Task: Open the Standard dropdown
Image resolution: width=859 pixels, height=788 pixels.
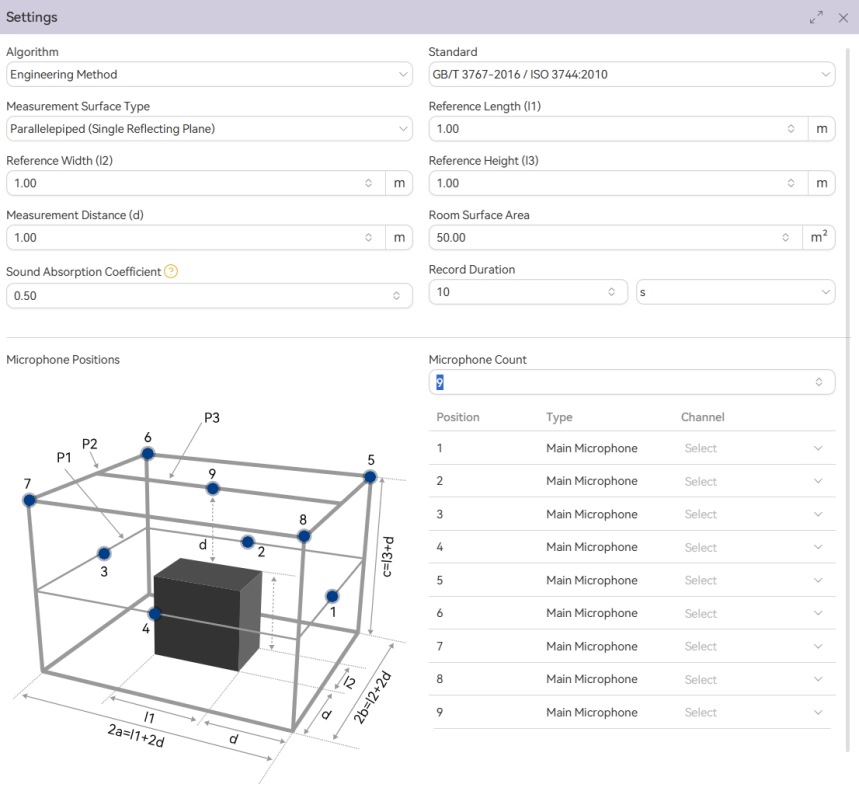Action: click(x=631, y=75)
